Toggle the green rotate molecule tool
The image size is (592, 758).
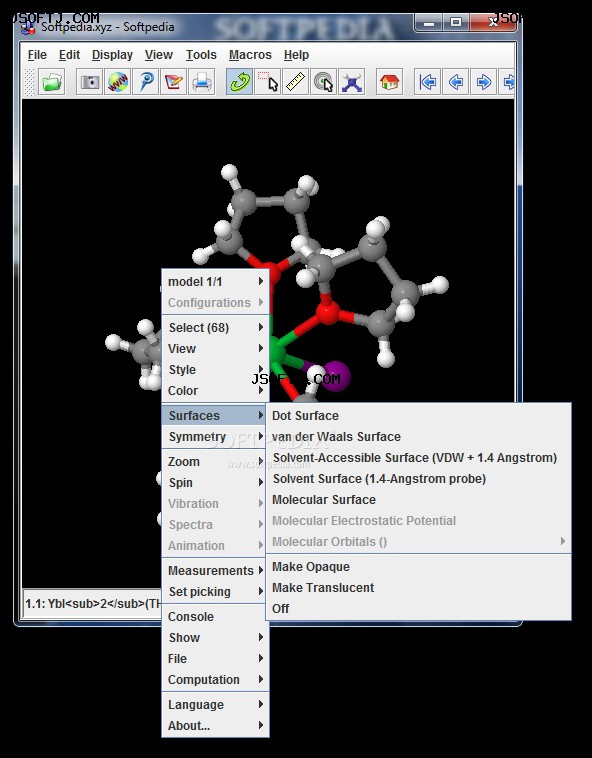pos(239,82)
